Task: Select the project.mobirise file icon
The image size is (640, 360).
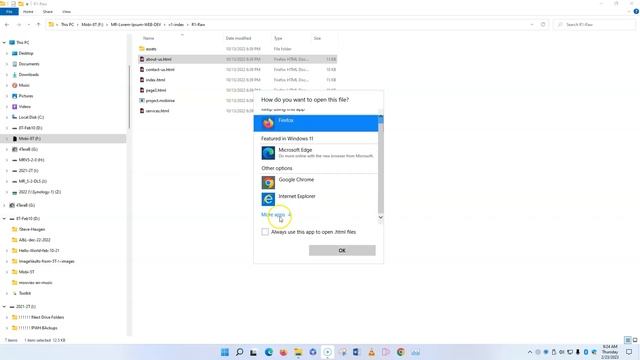Action: [142, 100]
